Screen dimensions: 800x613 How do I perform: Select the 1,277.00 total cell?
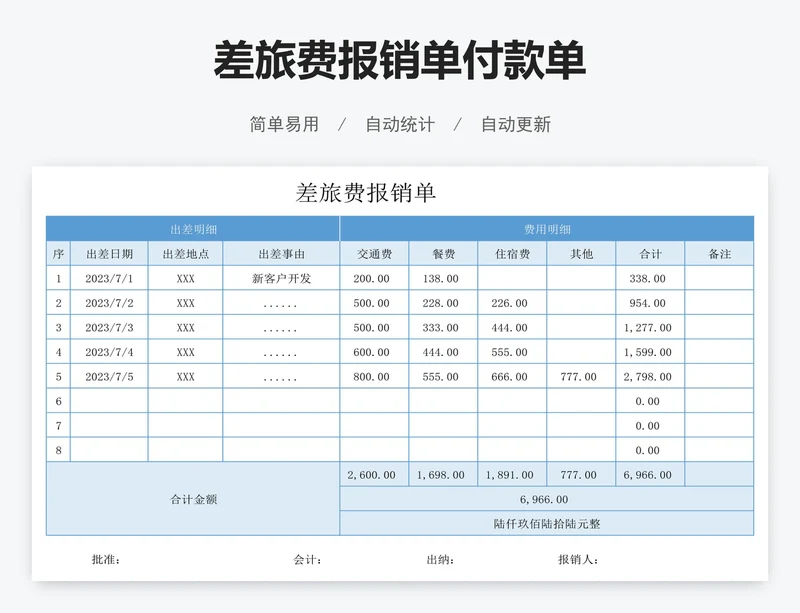pos(650,328)
